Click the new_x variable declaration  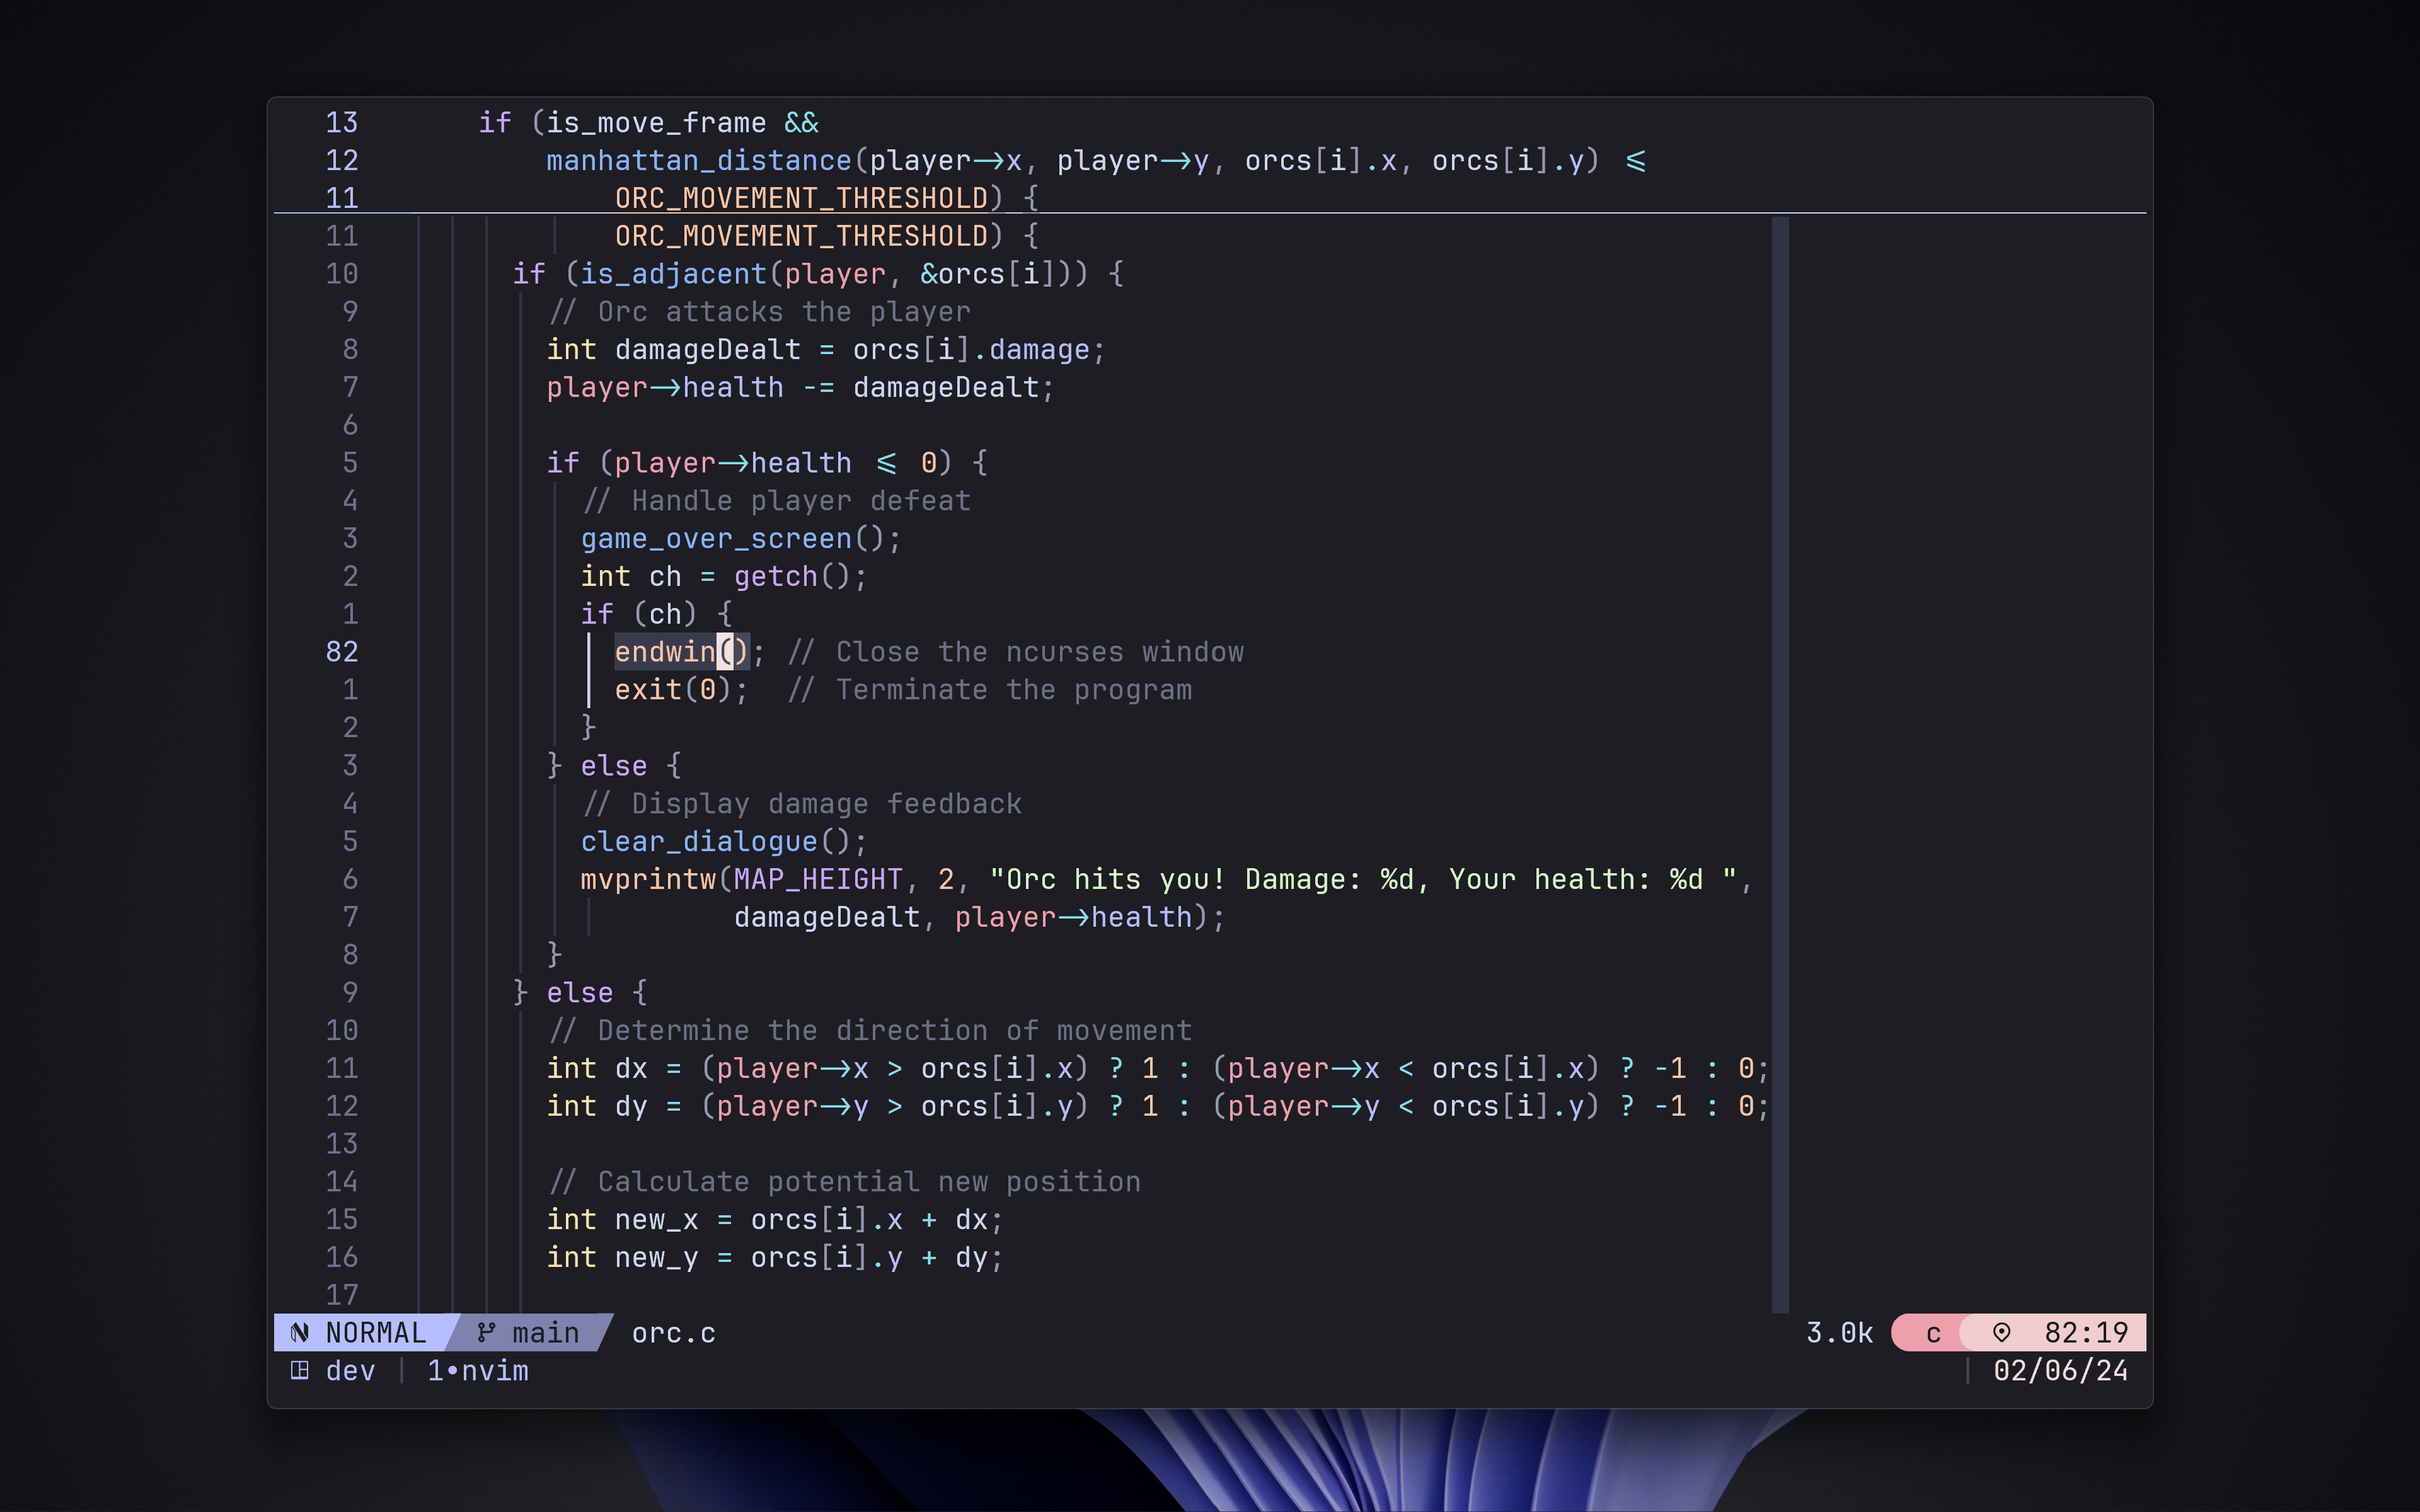point(775,1220)
